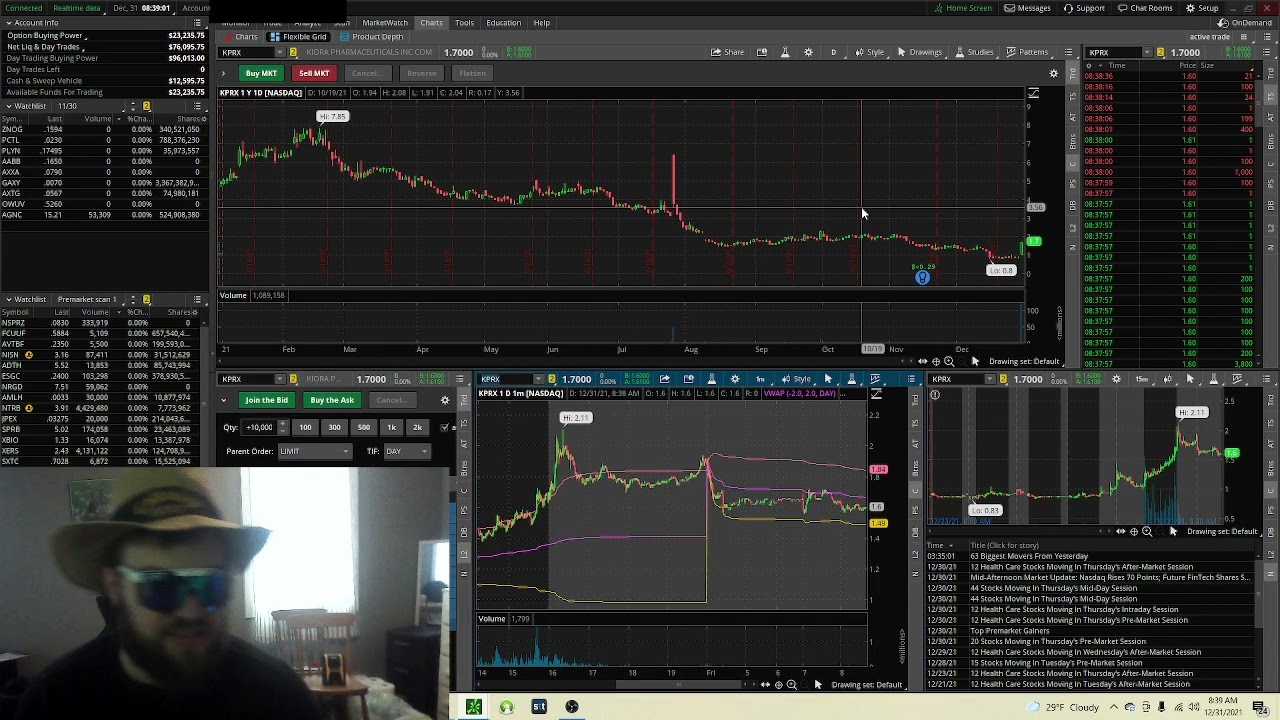Open news 'Top Premarket Gainers'

(1009, 631)
